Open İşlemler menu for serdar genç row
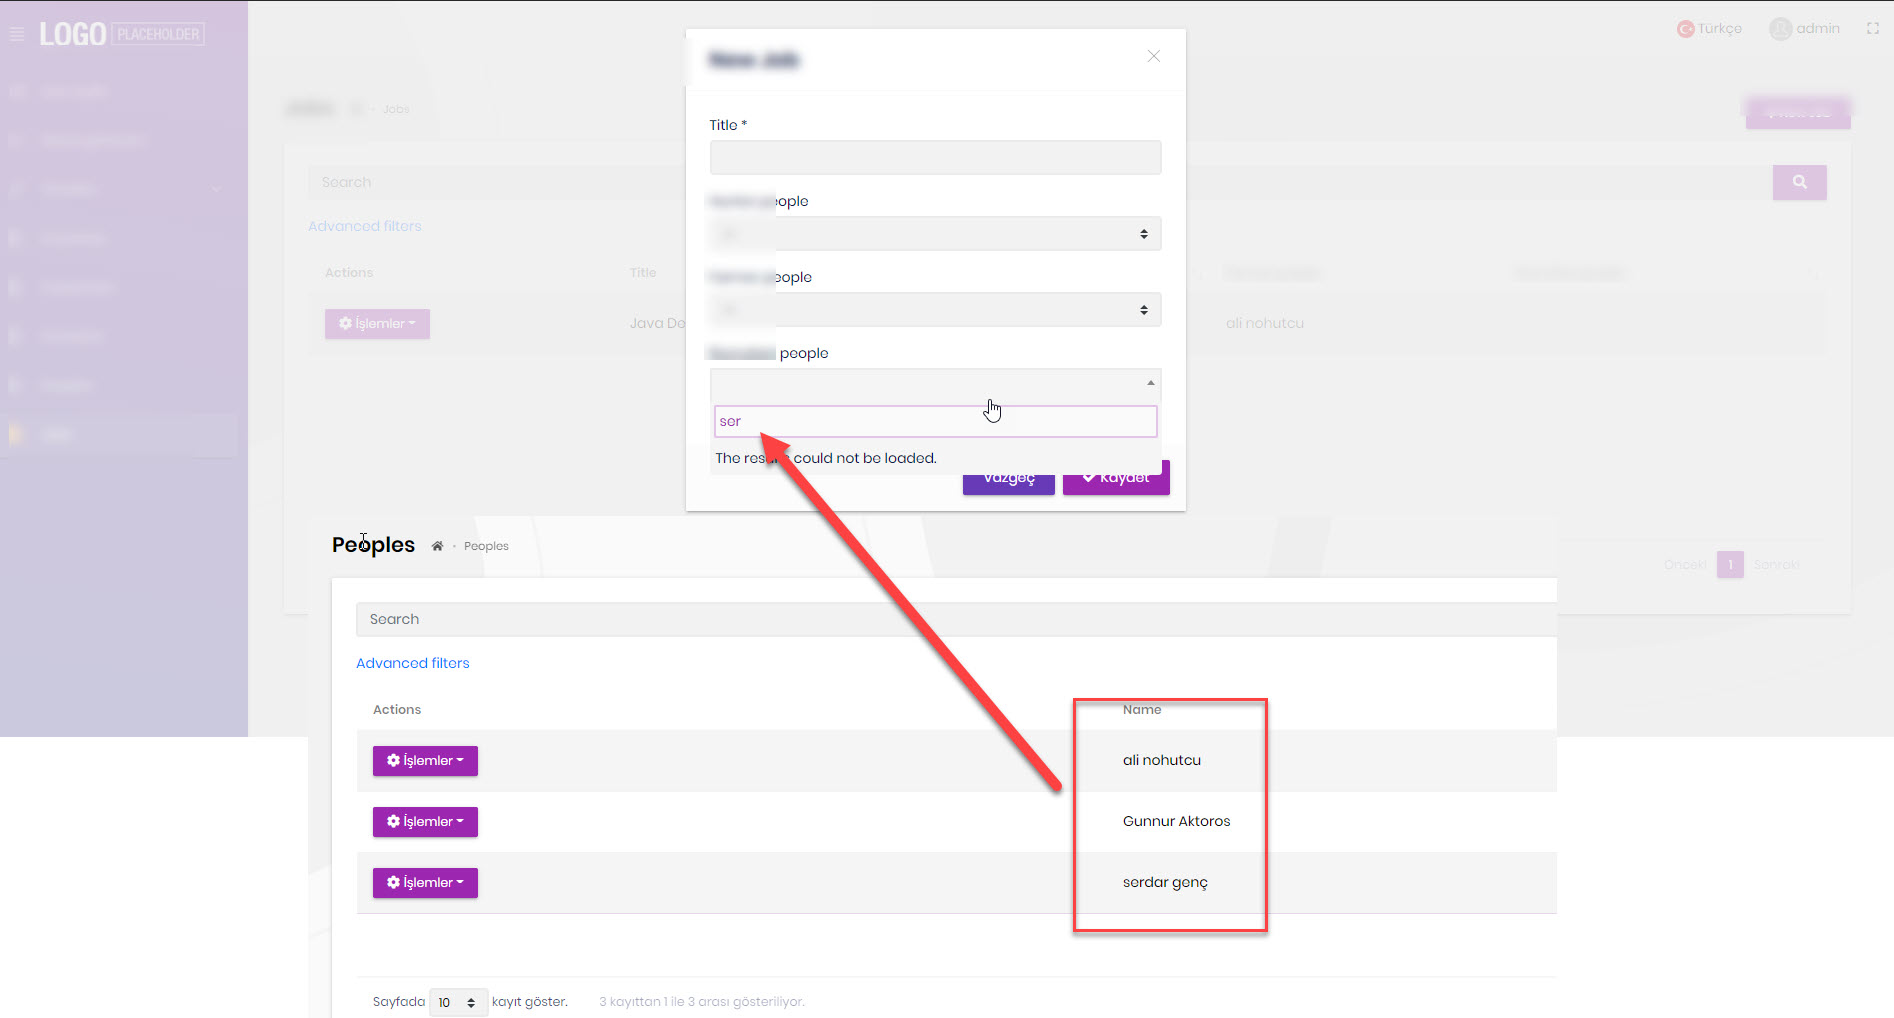The image size is (1894, 1018). pos(425,883)
